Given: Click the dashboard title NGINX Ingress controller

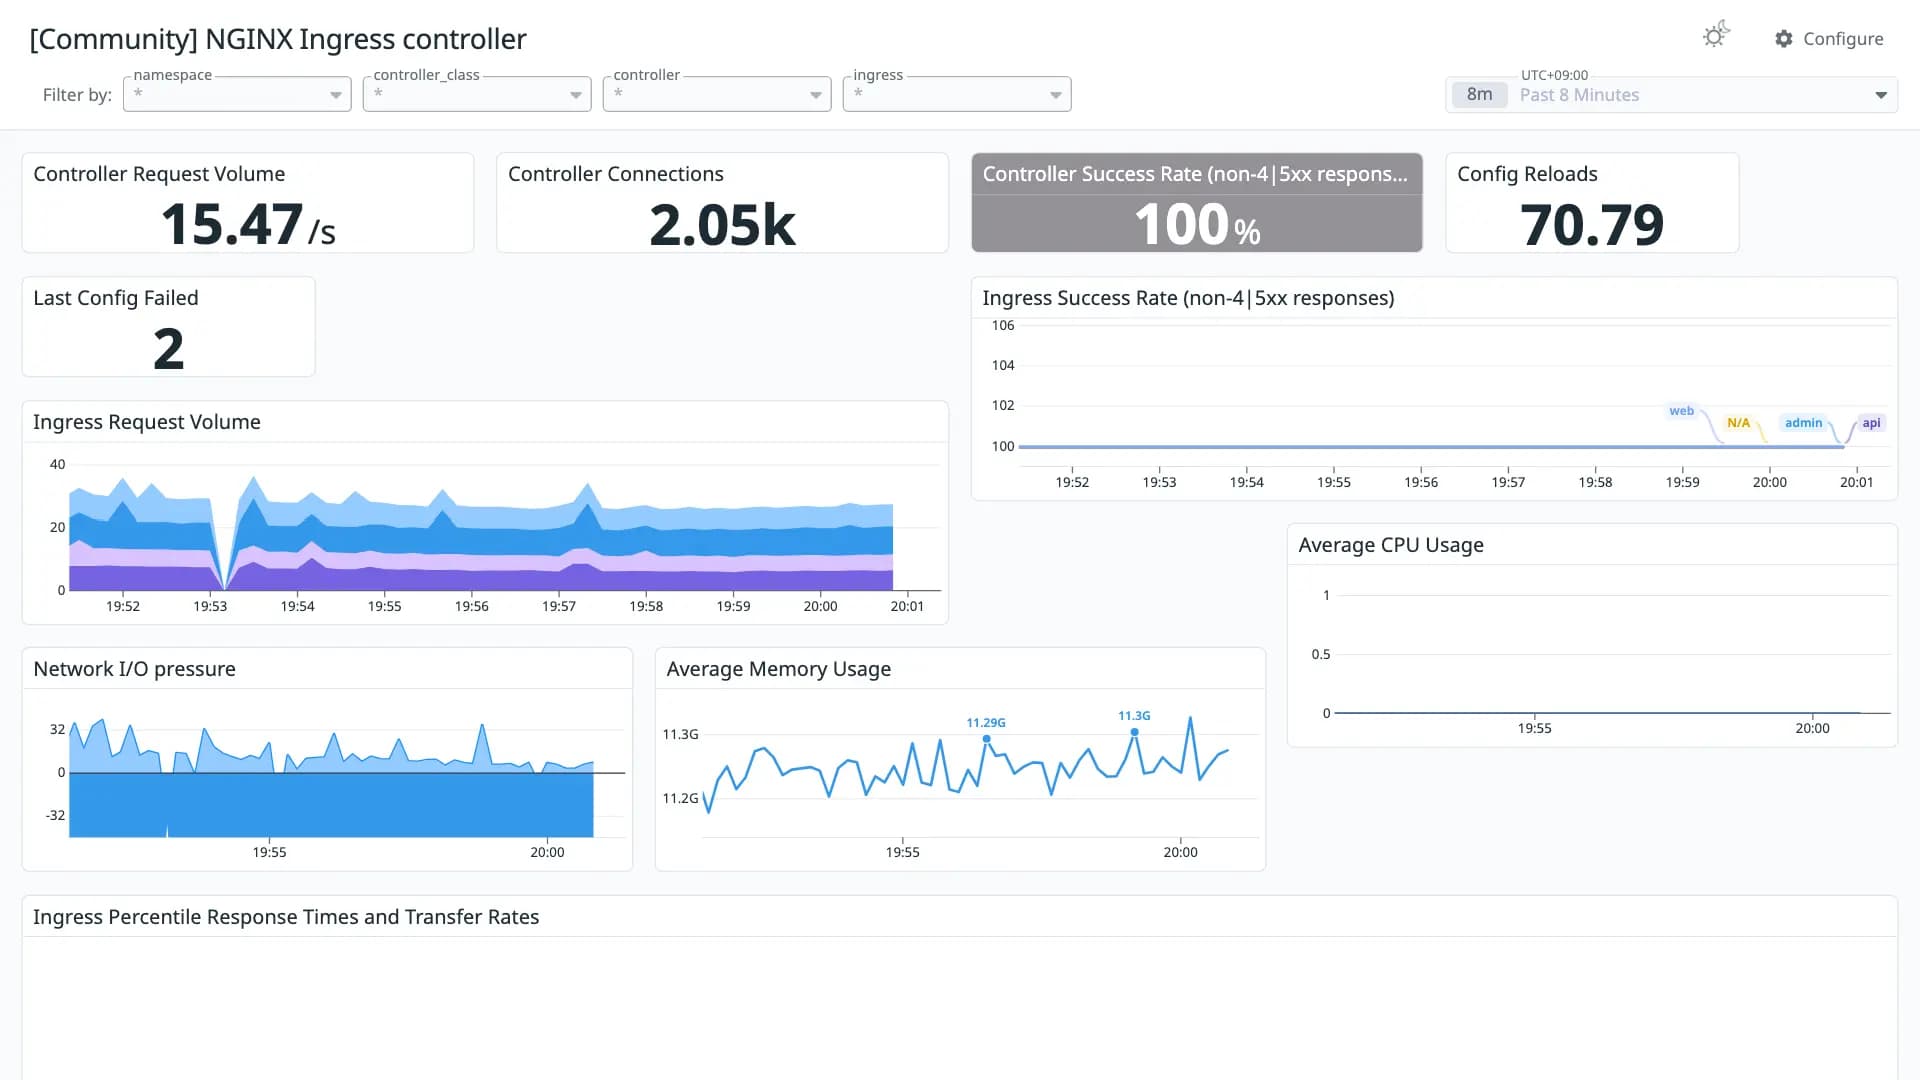Looking at the screenshot, I should [278, 39].
